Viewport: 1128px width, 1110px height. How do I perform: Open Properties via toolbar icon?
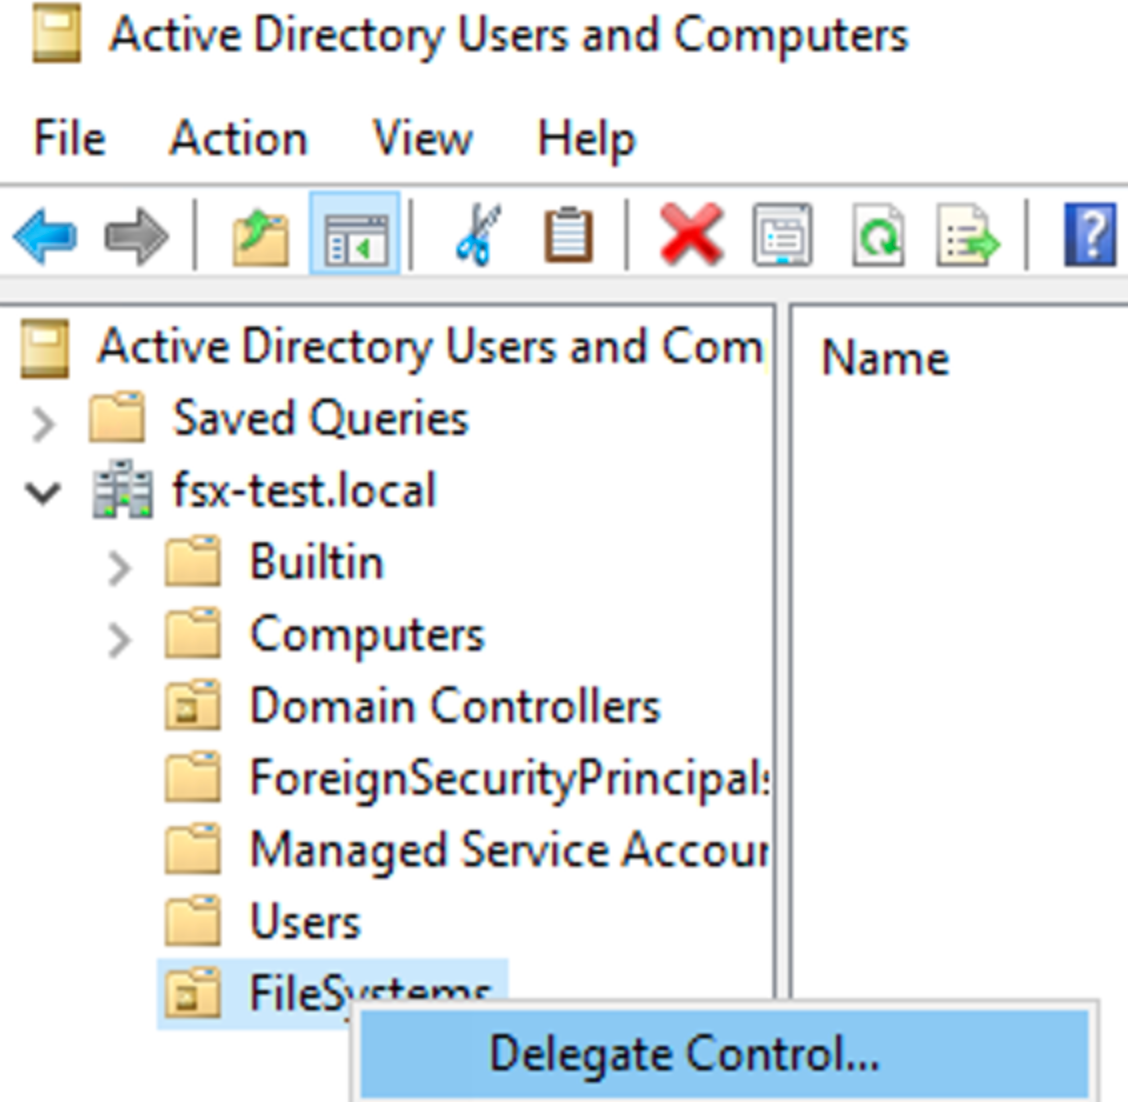(x=783, y=235)
